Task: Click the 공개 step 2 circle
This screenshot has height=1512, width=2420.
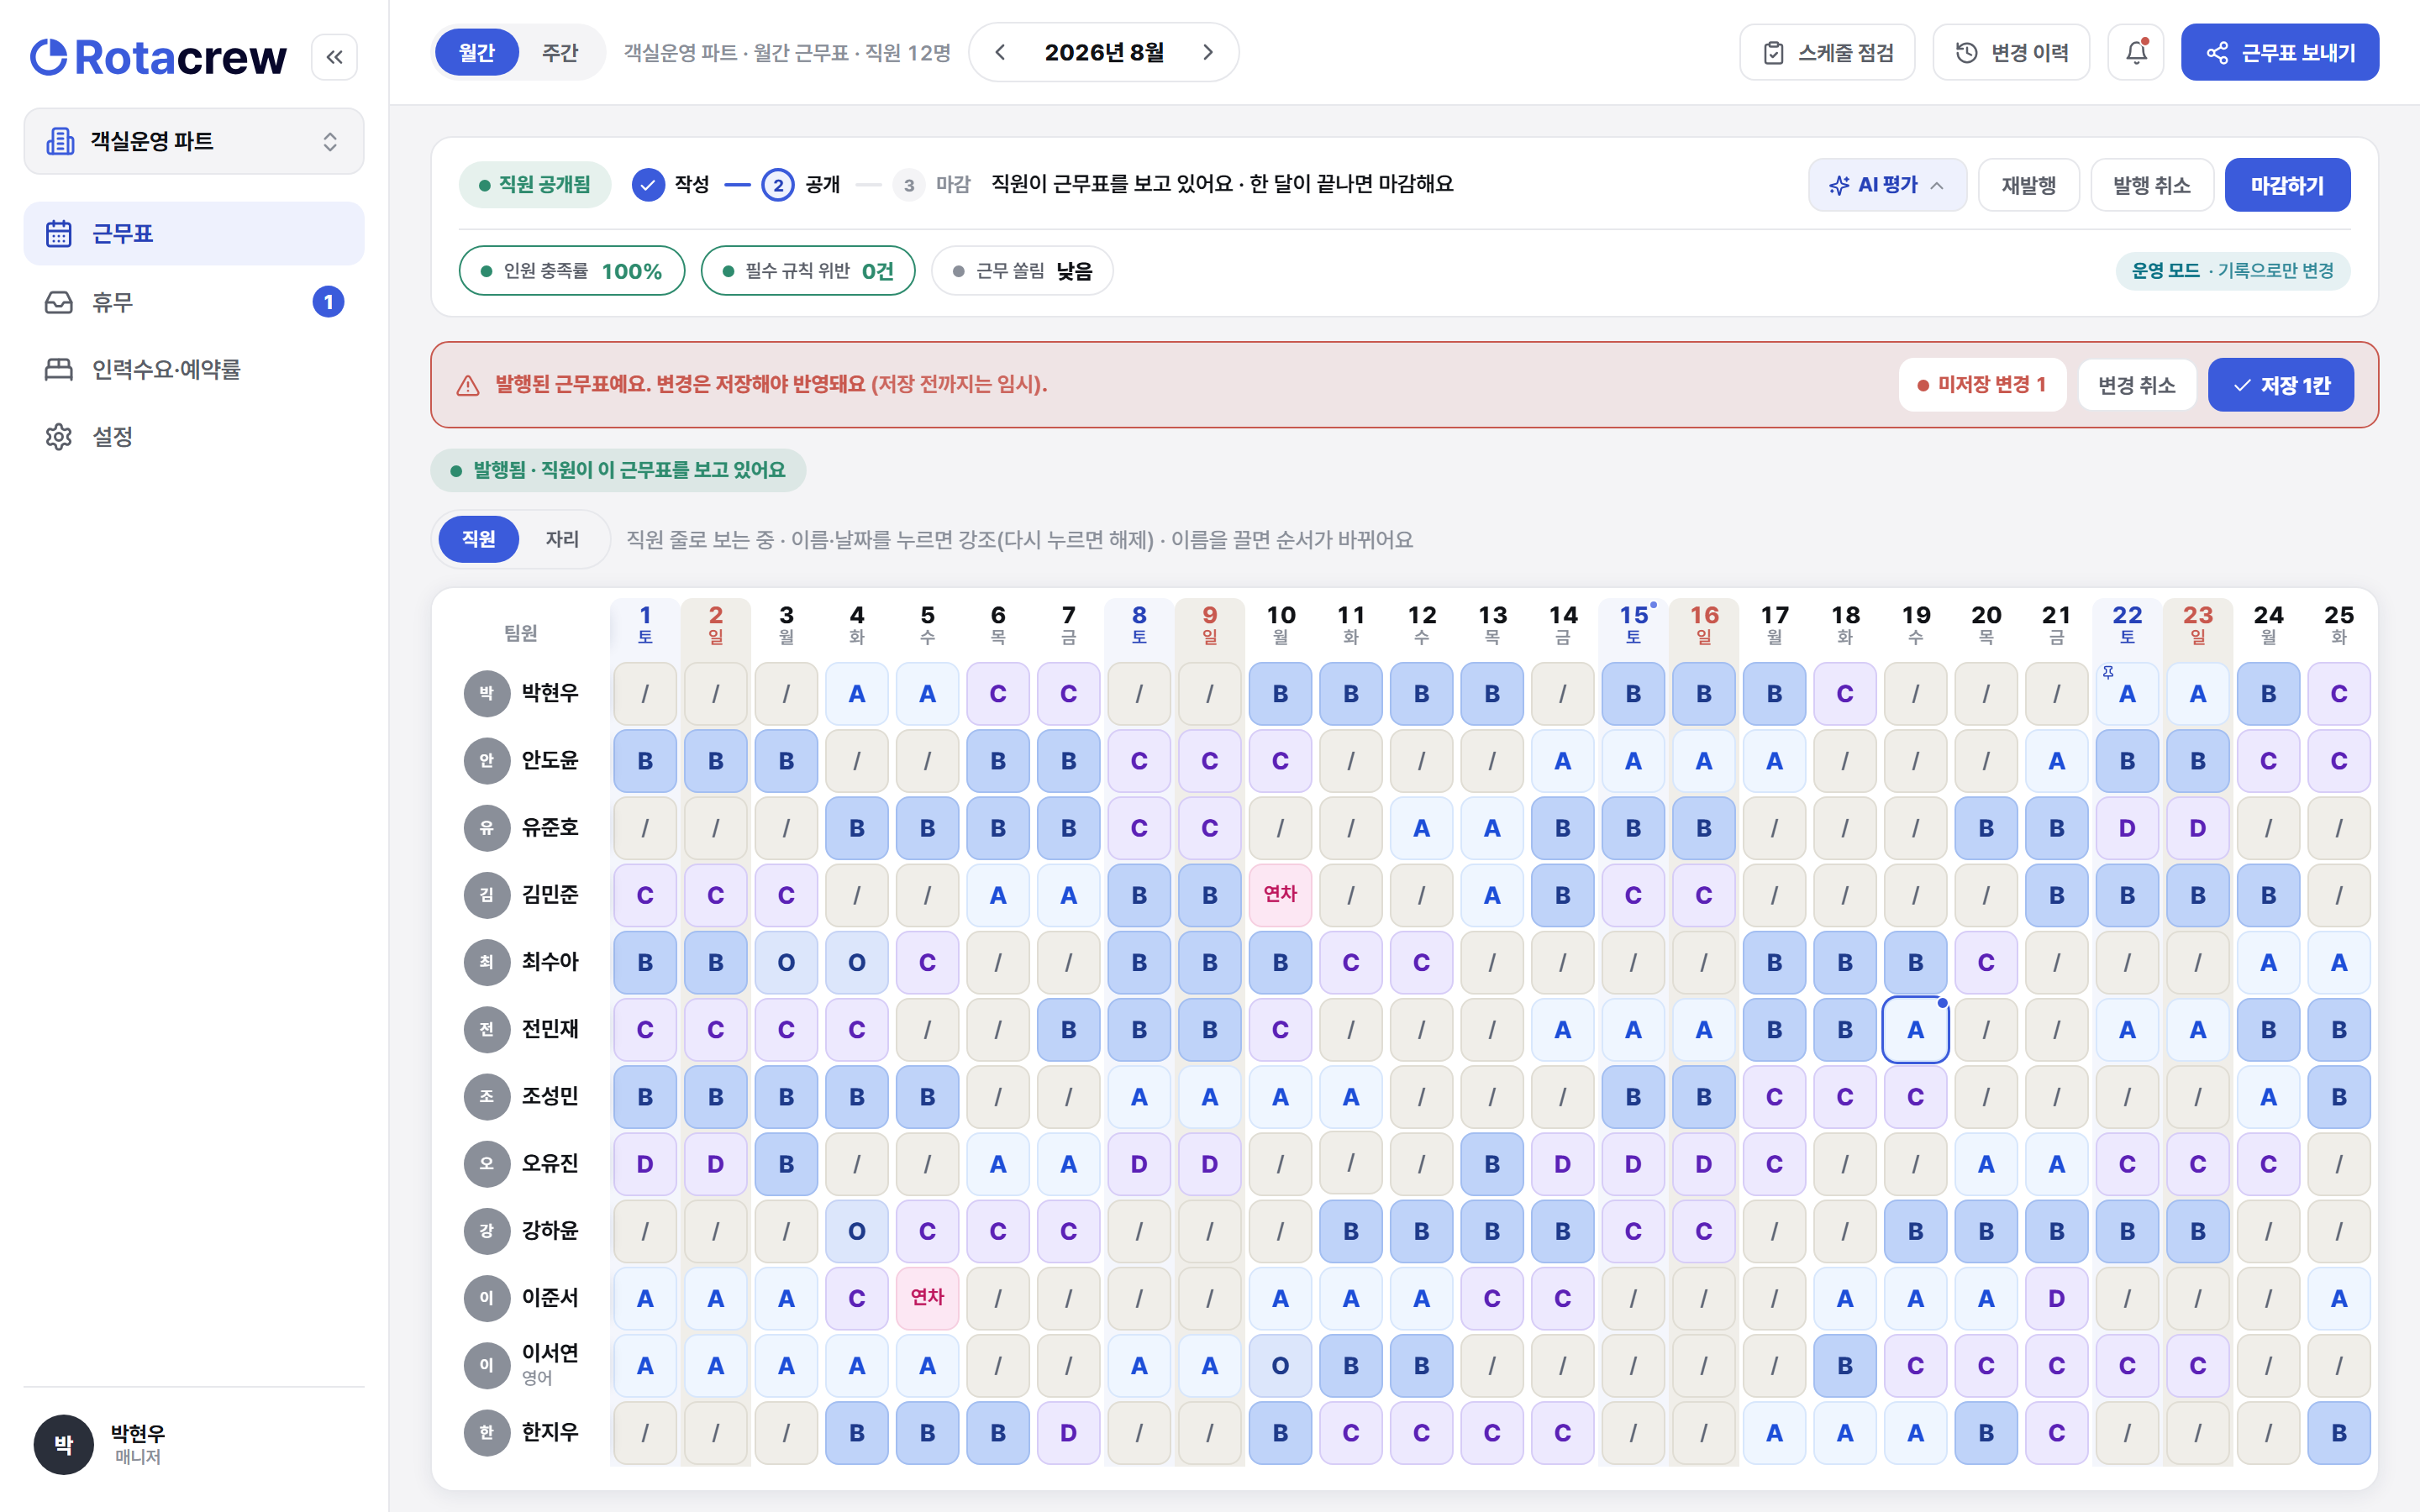Action: 778,185
